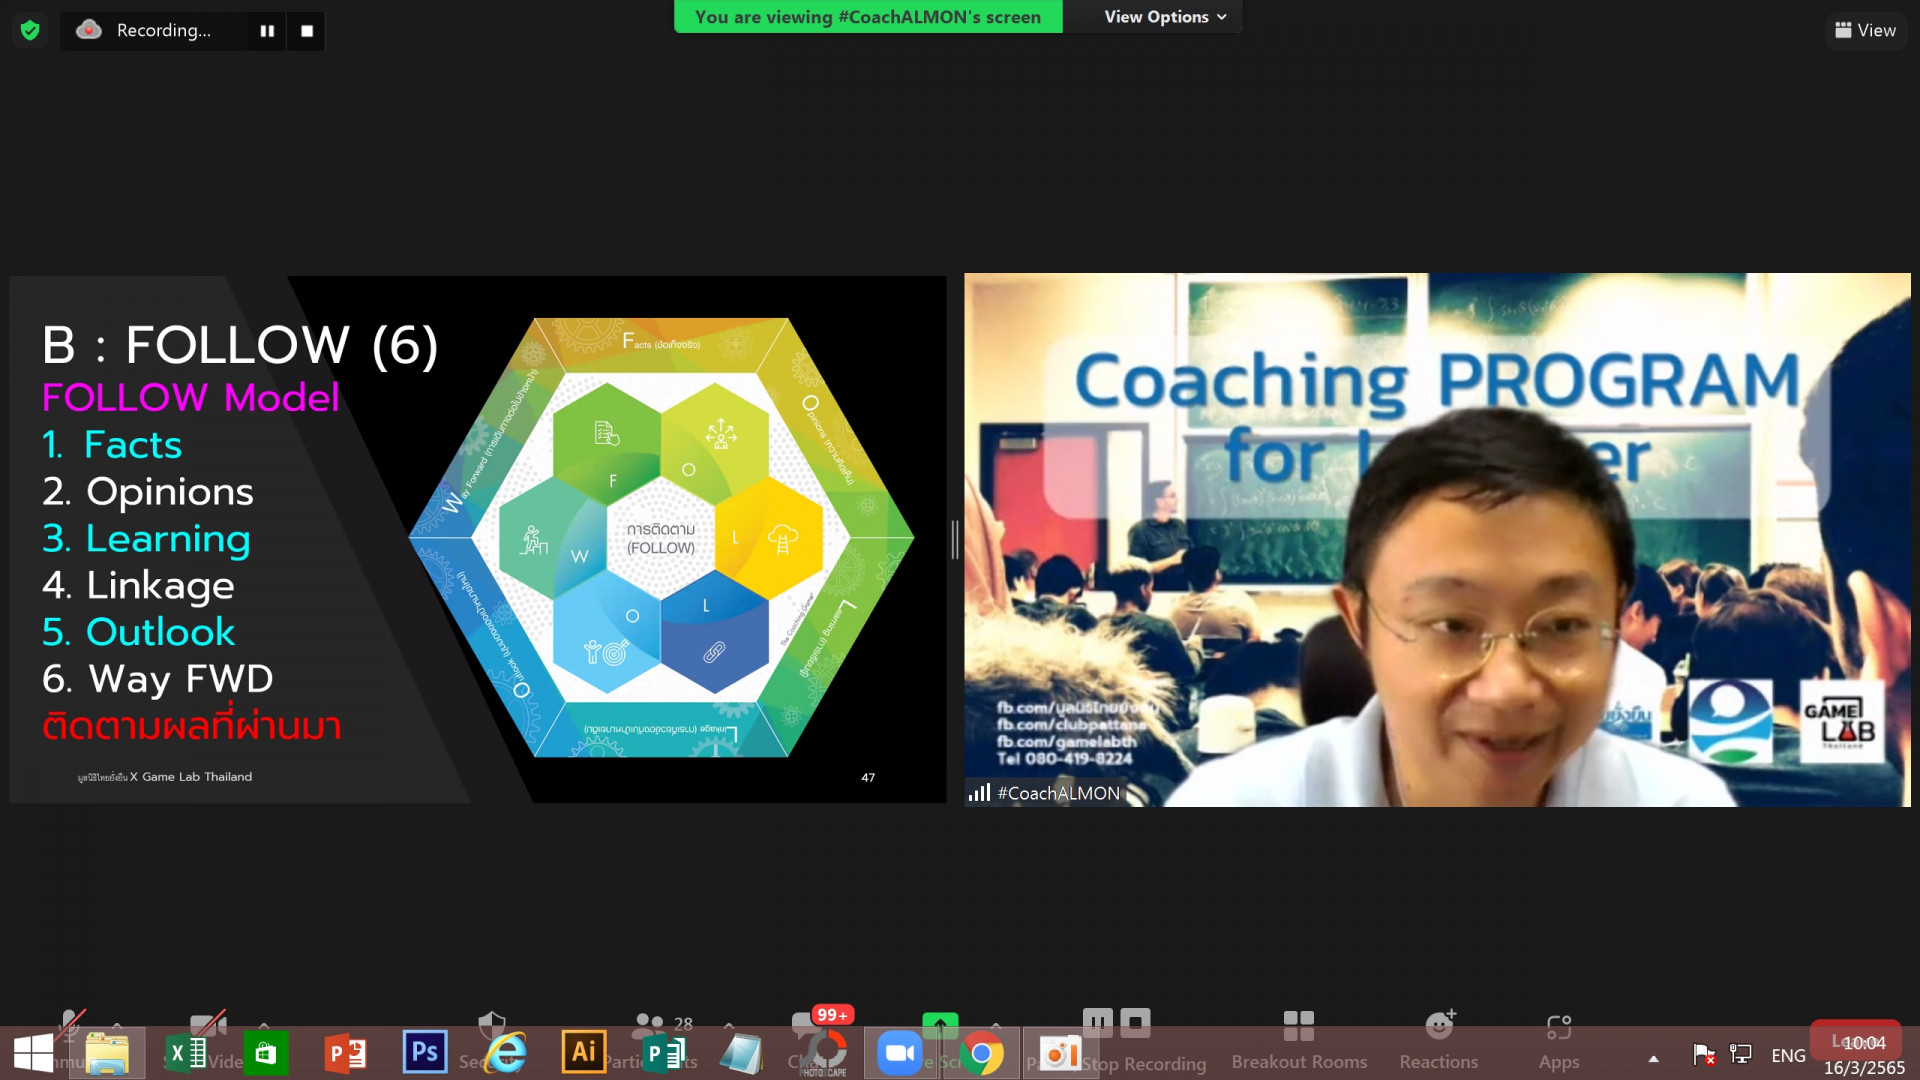
Task: Expand the video settings caret
Action: point(264,1025)
